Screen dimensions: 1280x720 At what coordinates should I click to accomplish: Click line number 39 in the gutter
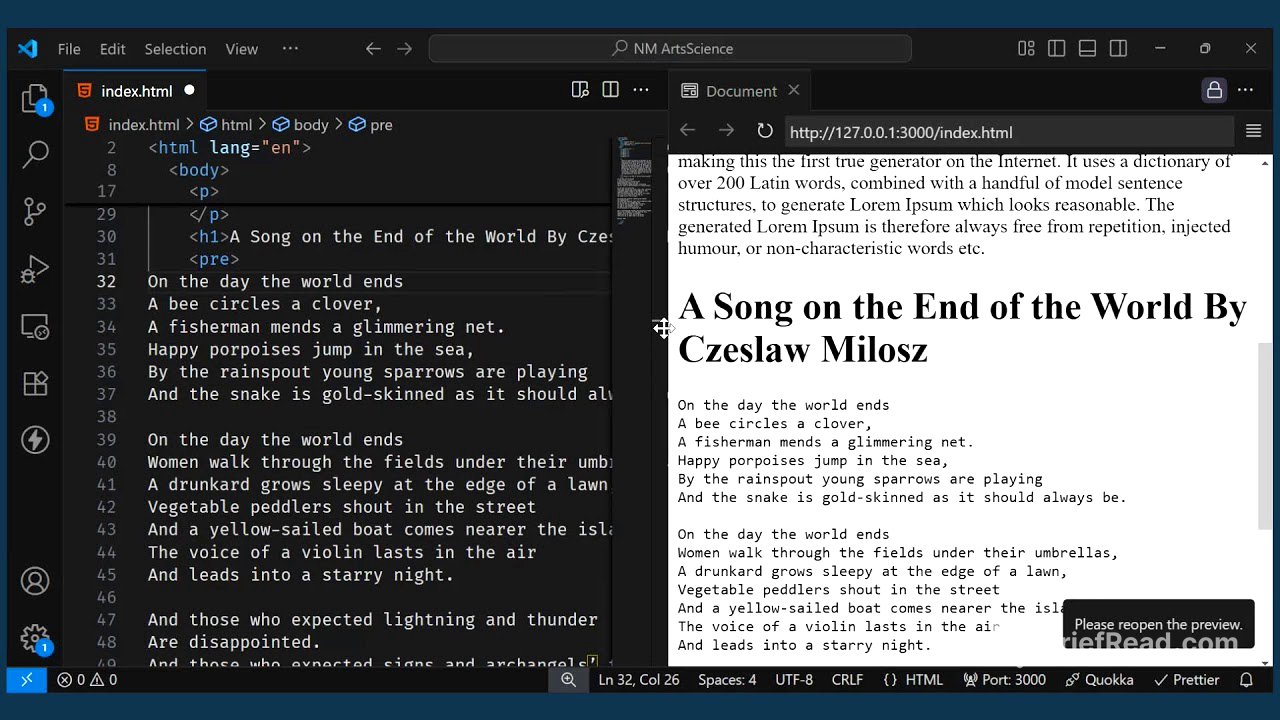point(106,440)
